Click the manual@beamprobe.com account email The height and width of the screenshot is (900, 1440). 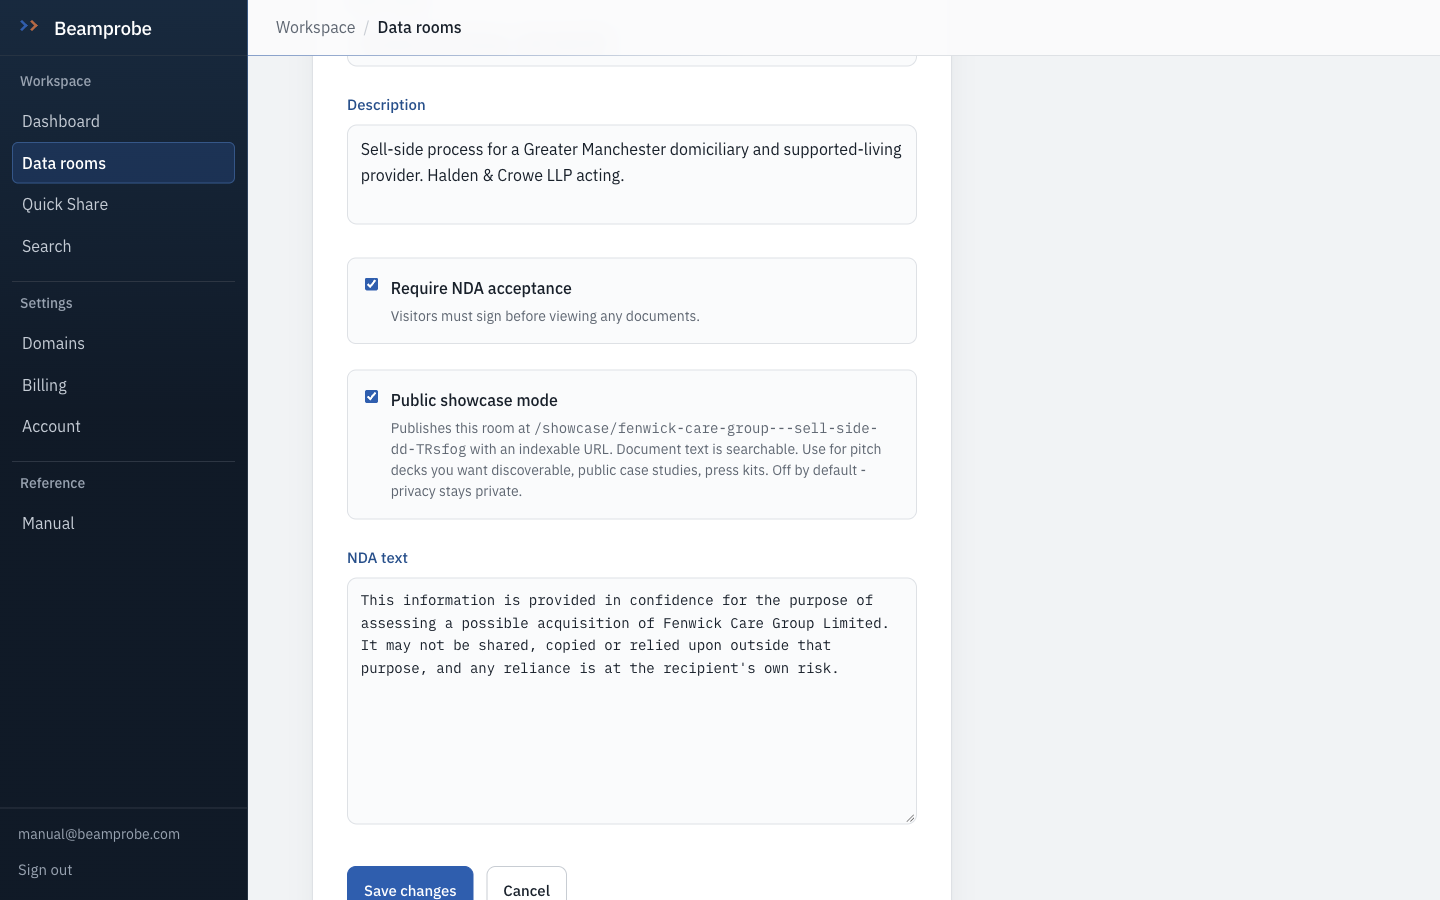coord(99,834)
